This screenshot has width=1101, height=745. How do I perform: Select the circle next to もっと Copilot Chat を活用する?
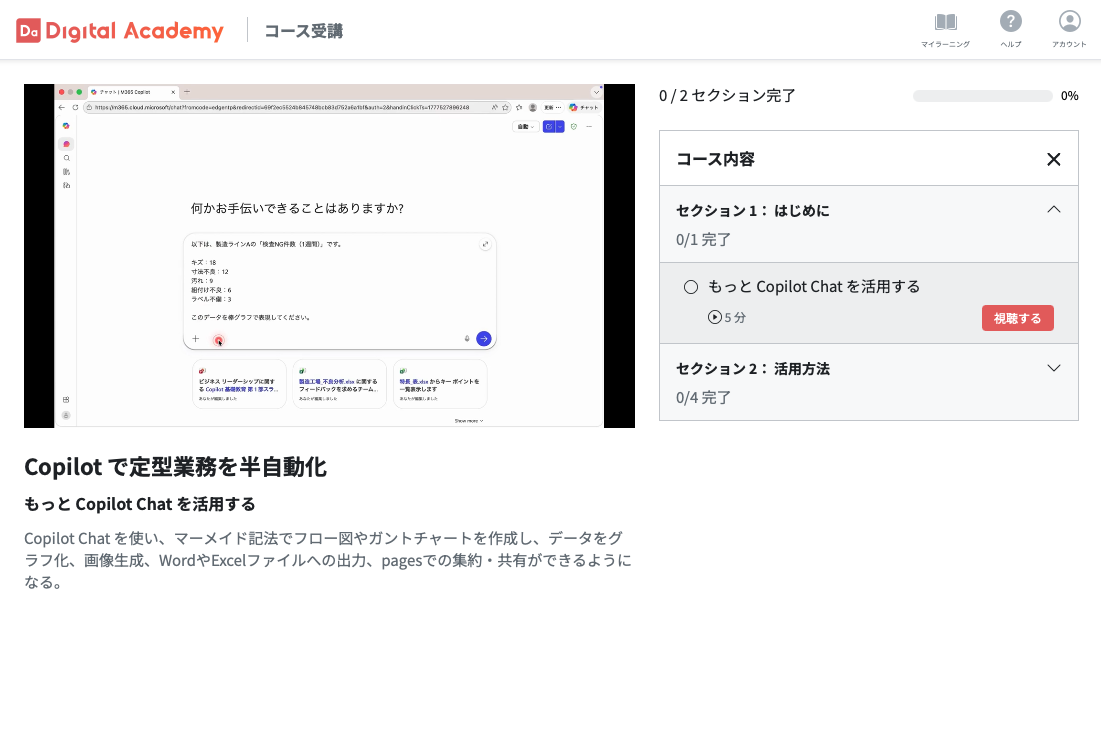pyautogui.click(x=691, y=286)
